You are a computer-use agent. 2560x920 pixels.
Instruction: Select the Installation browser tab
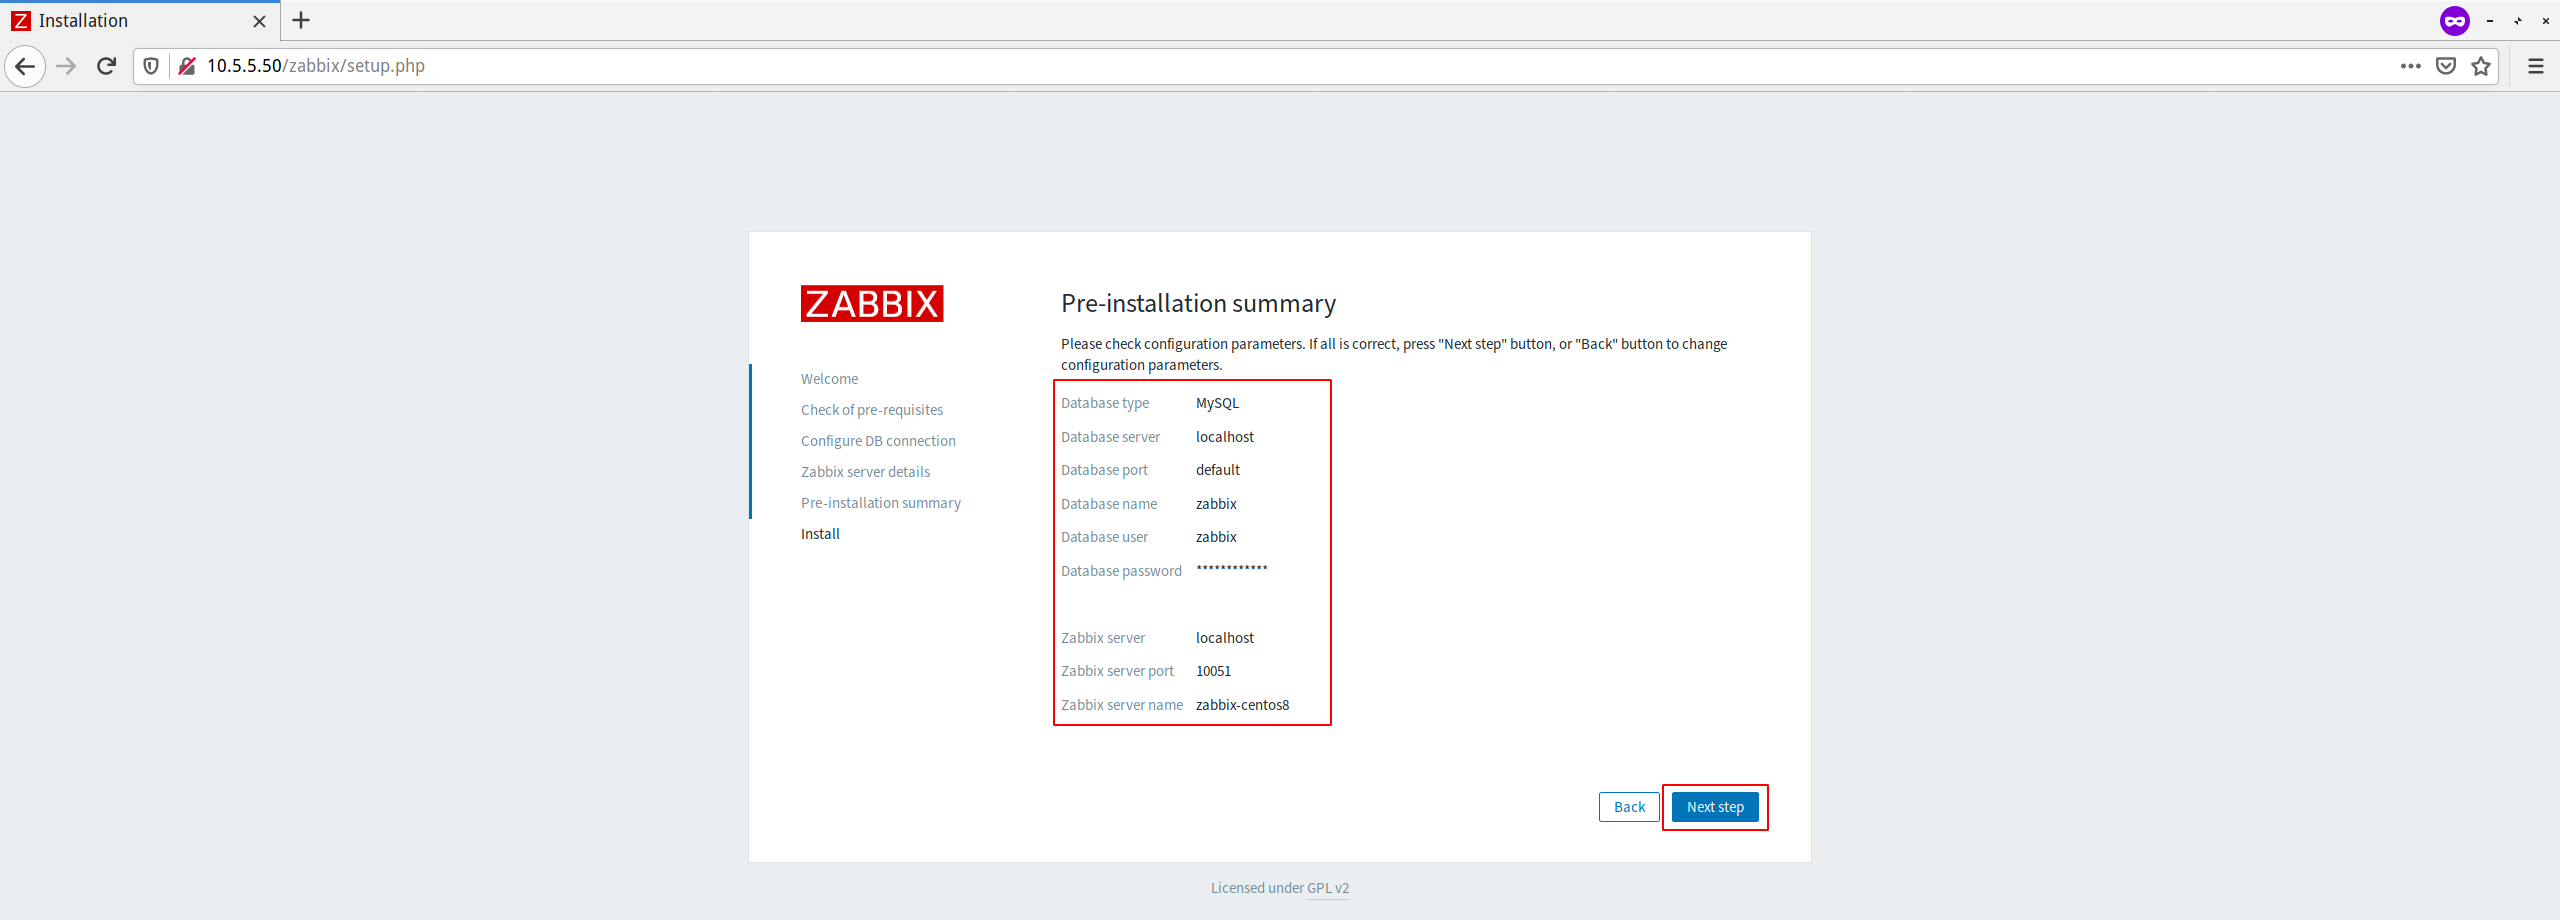[x=140, y=21]
